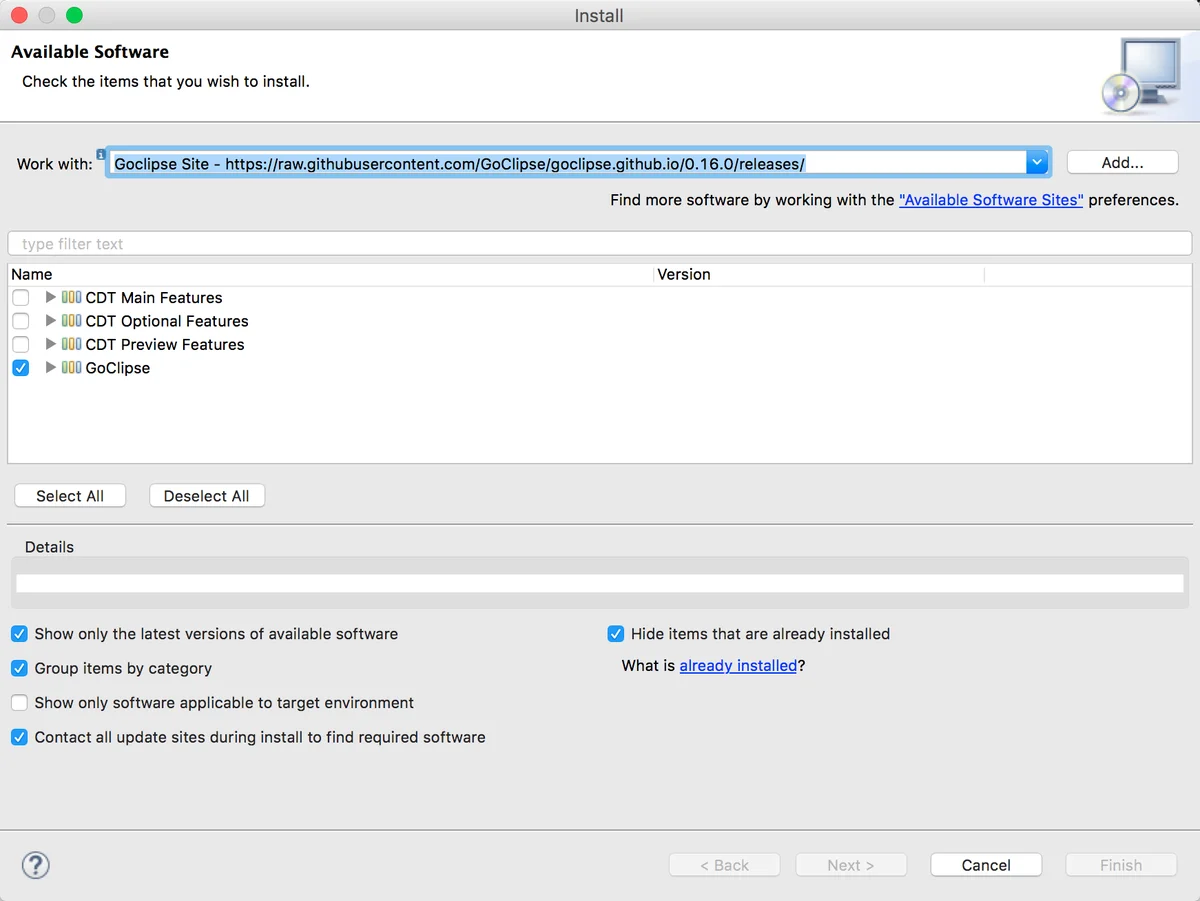Enable Show only software applicable to target environment
This screenshot has height=901, width=1200.
19,703
